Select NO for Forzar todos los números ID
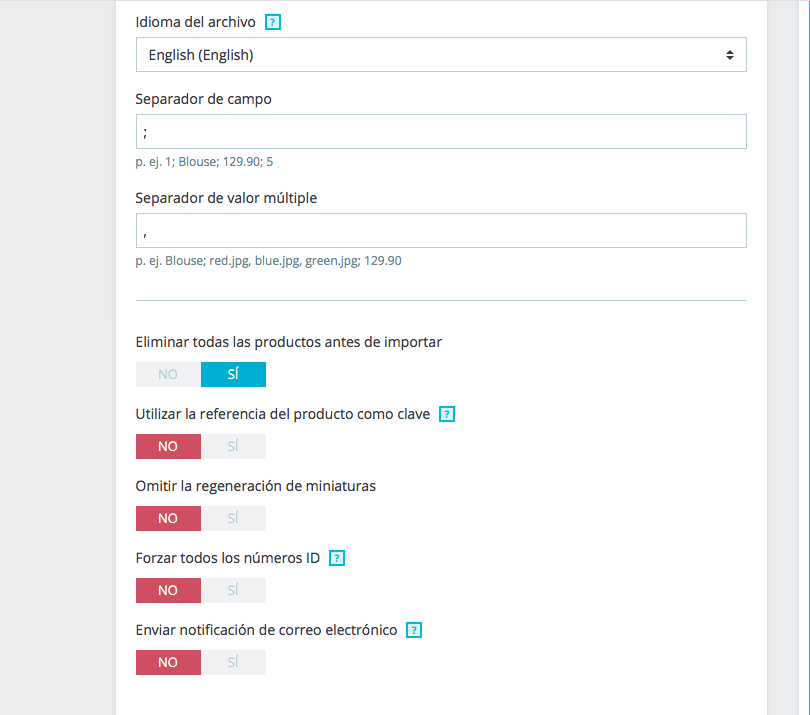The height and width of the screenshot is (715, 810). pos(168,590)
